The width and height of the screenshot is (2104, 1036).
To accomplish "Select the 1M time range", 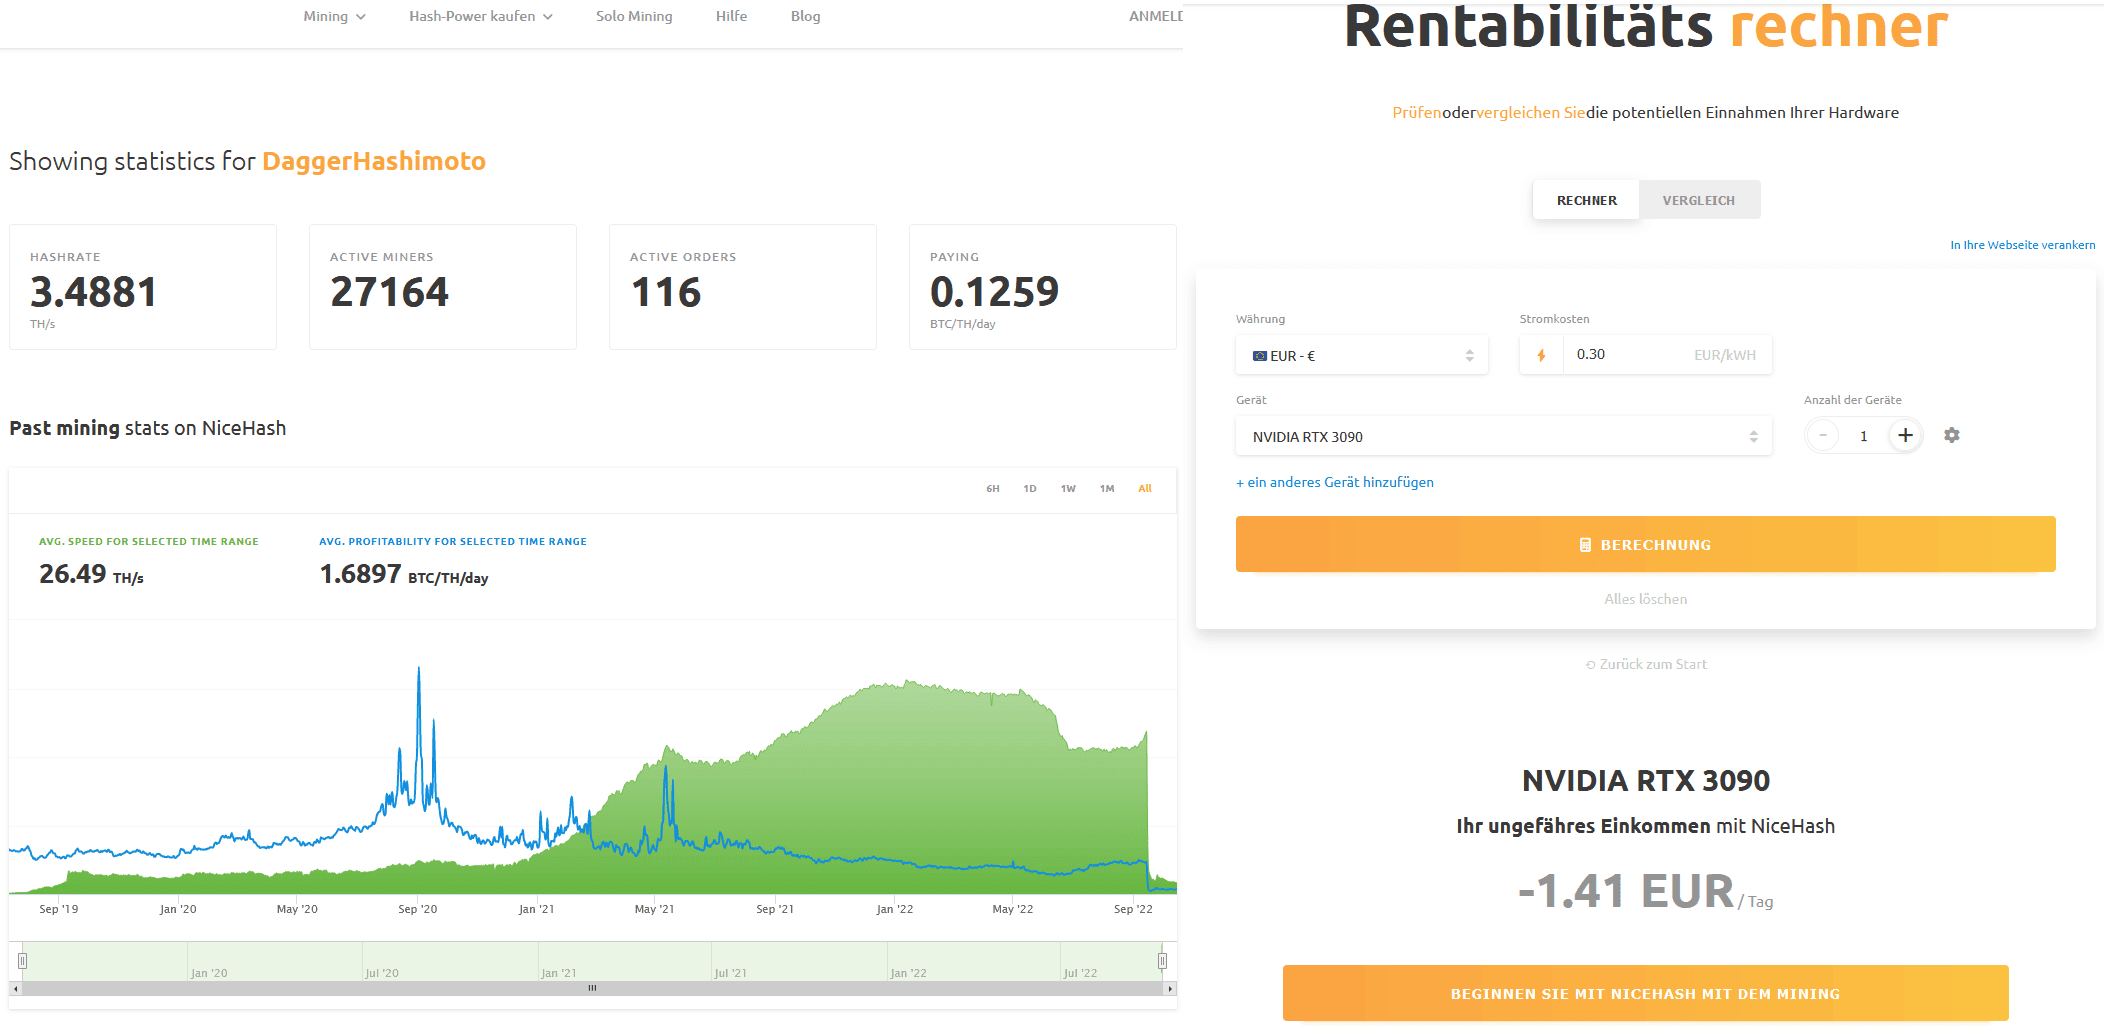I will (x=1107, y=489).
